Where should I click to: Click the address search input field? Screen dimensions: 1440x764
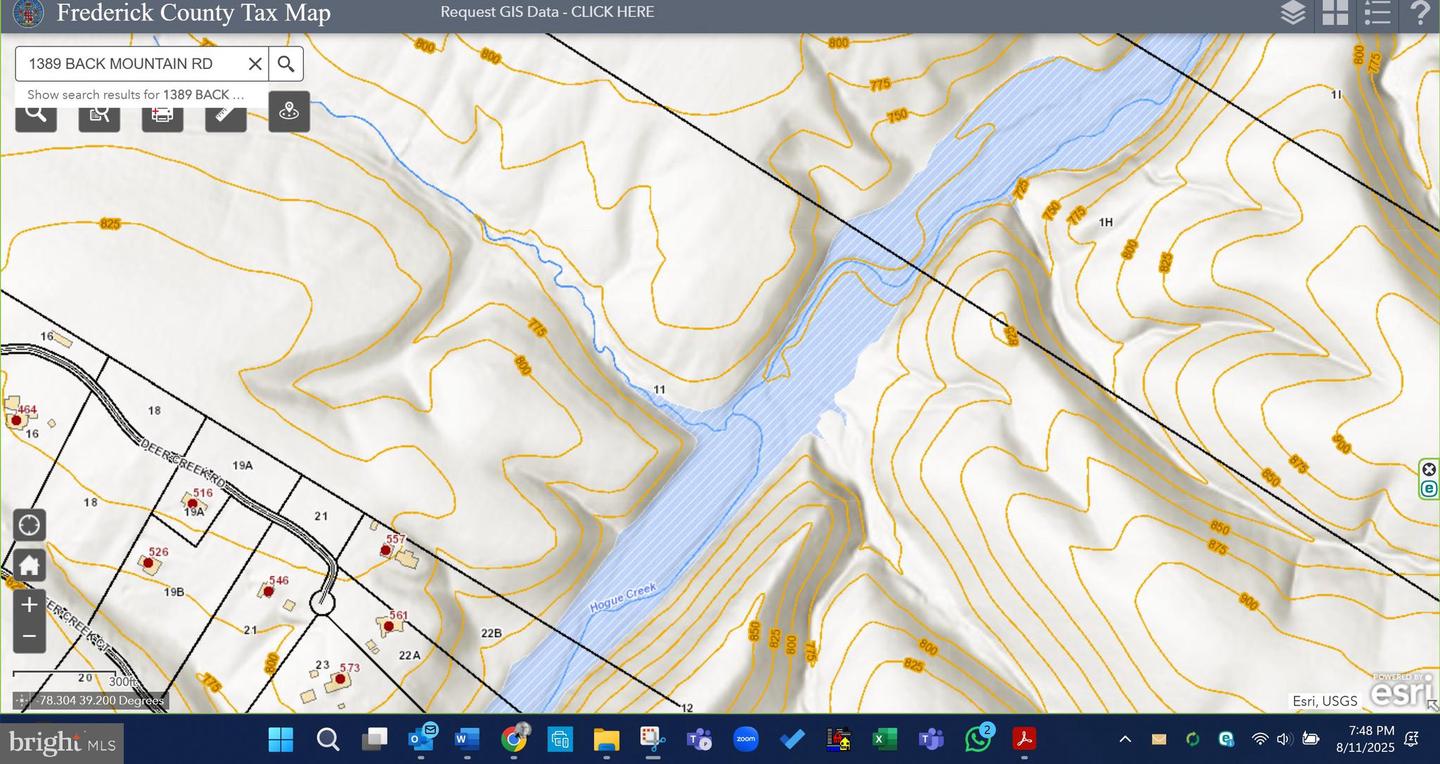(130, 64)
